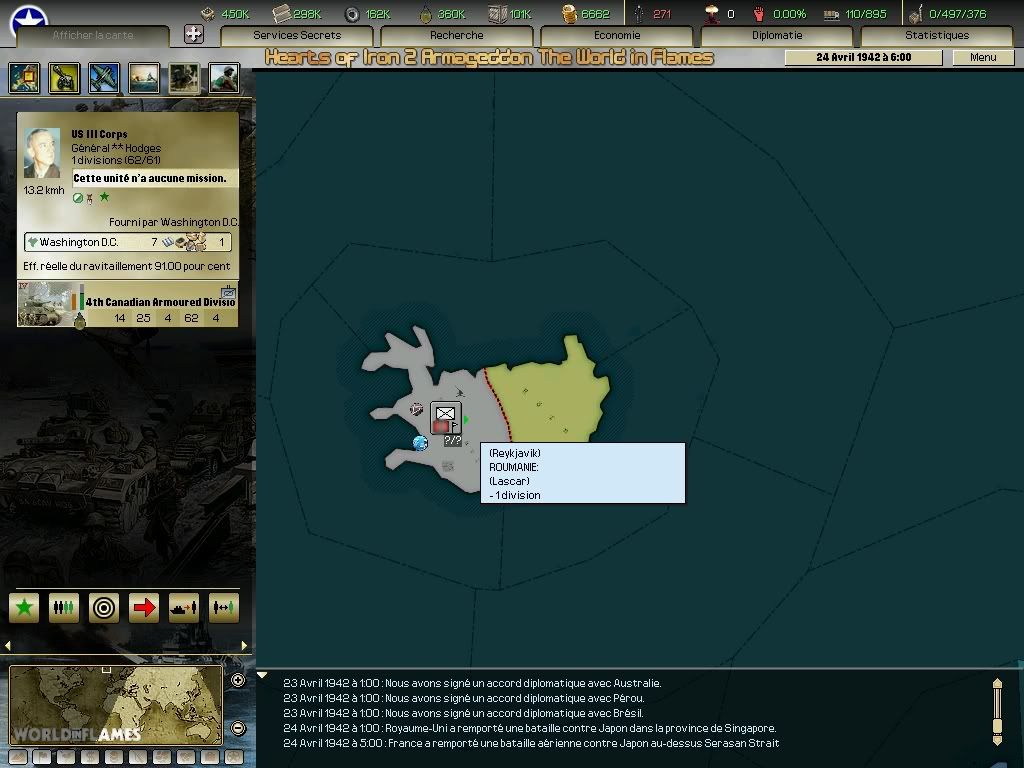The width and height of the screenshot is (1024, 768).
Task: Click the log entry about Singapore battle
Action: coord(530,728)
